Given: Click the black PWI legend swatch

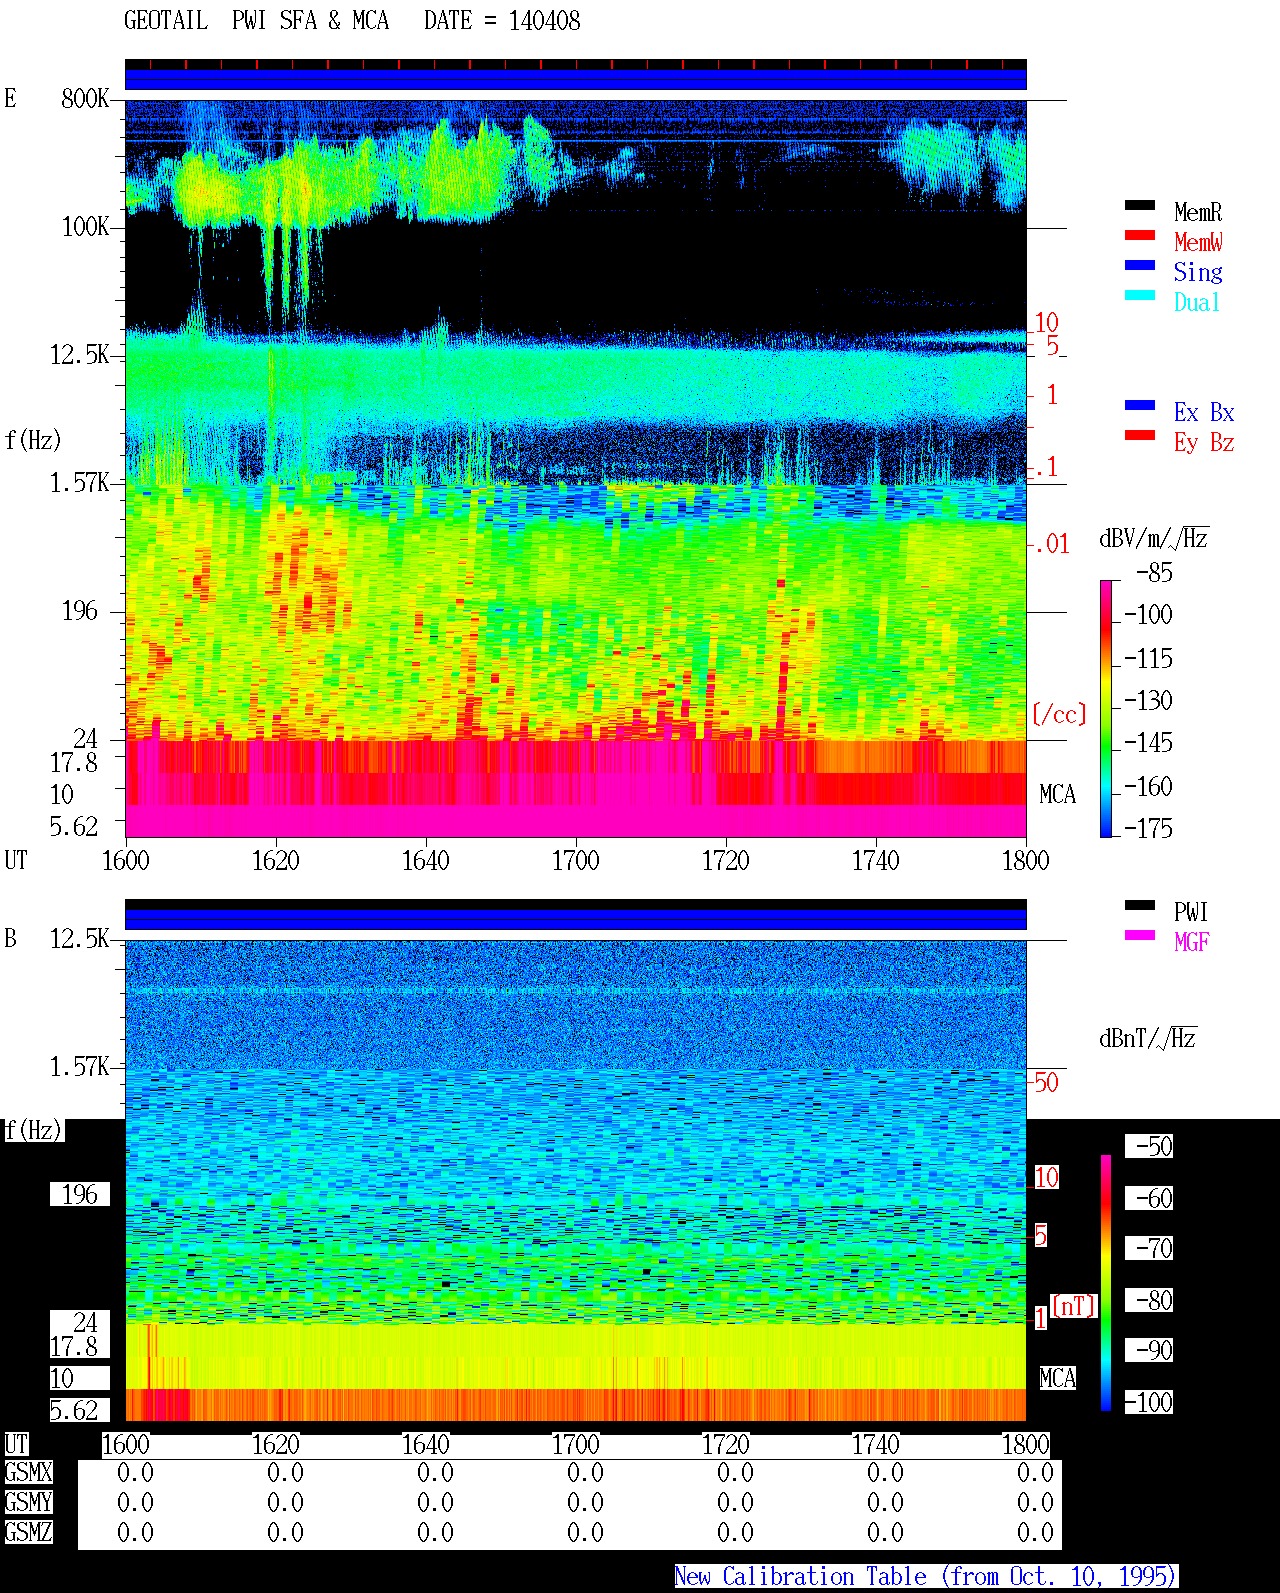Looking at the screenshot, I should [1139, 905].
